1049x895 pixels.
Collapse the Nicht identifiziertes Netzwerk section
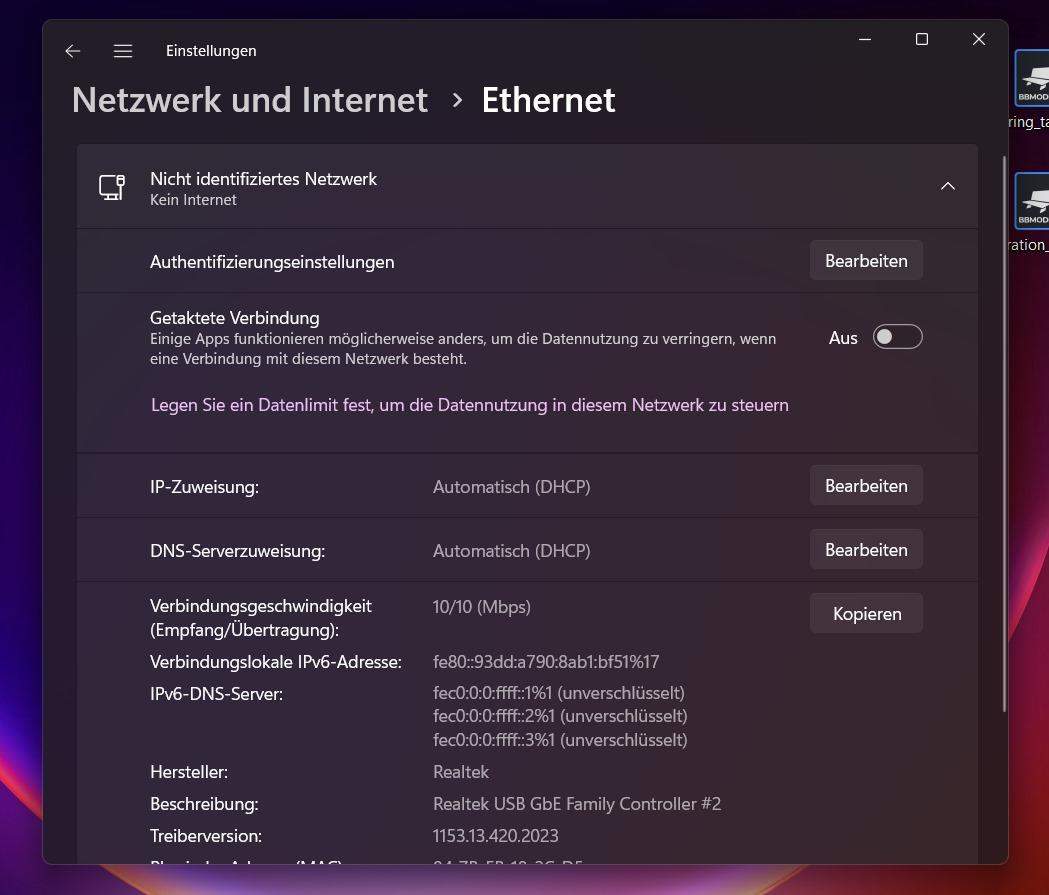pos(947,186)
